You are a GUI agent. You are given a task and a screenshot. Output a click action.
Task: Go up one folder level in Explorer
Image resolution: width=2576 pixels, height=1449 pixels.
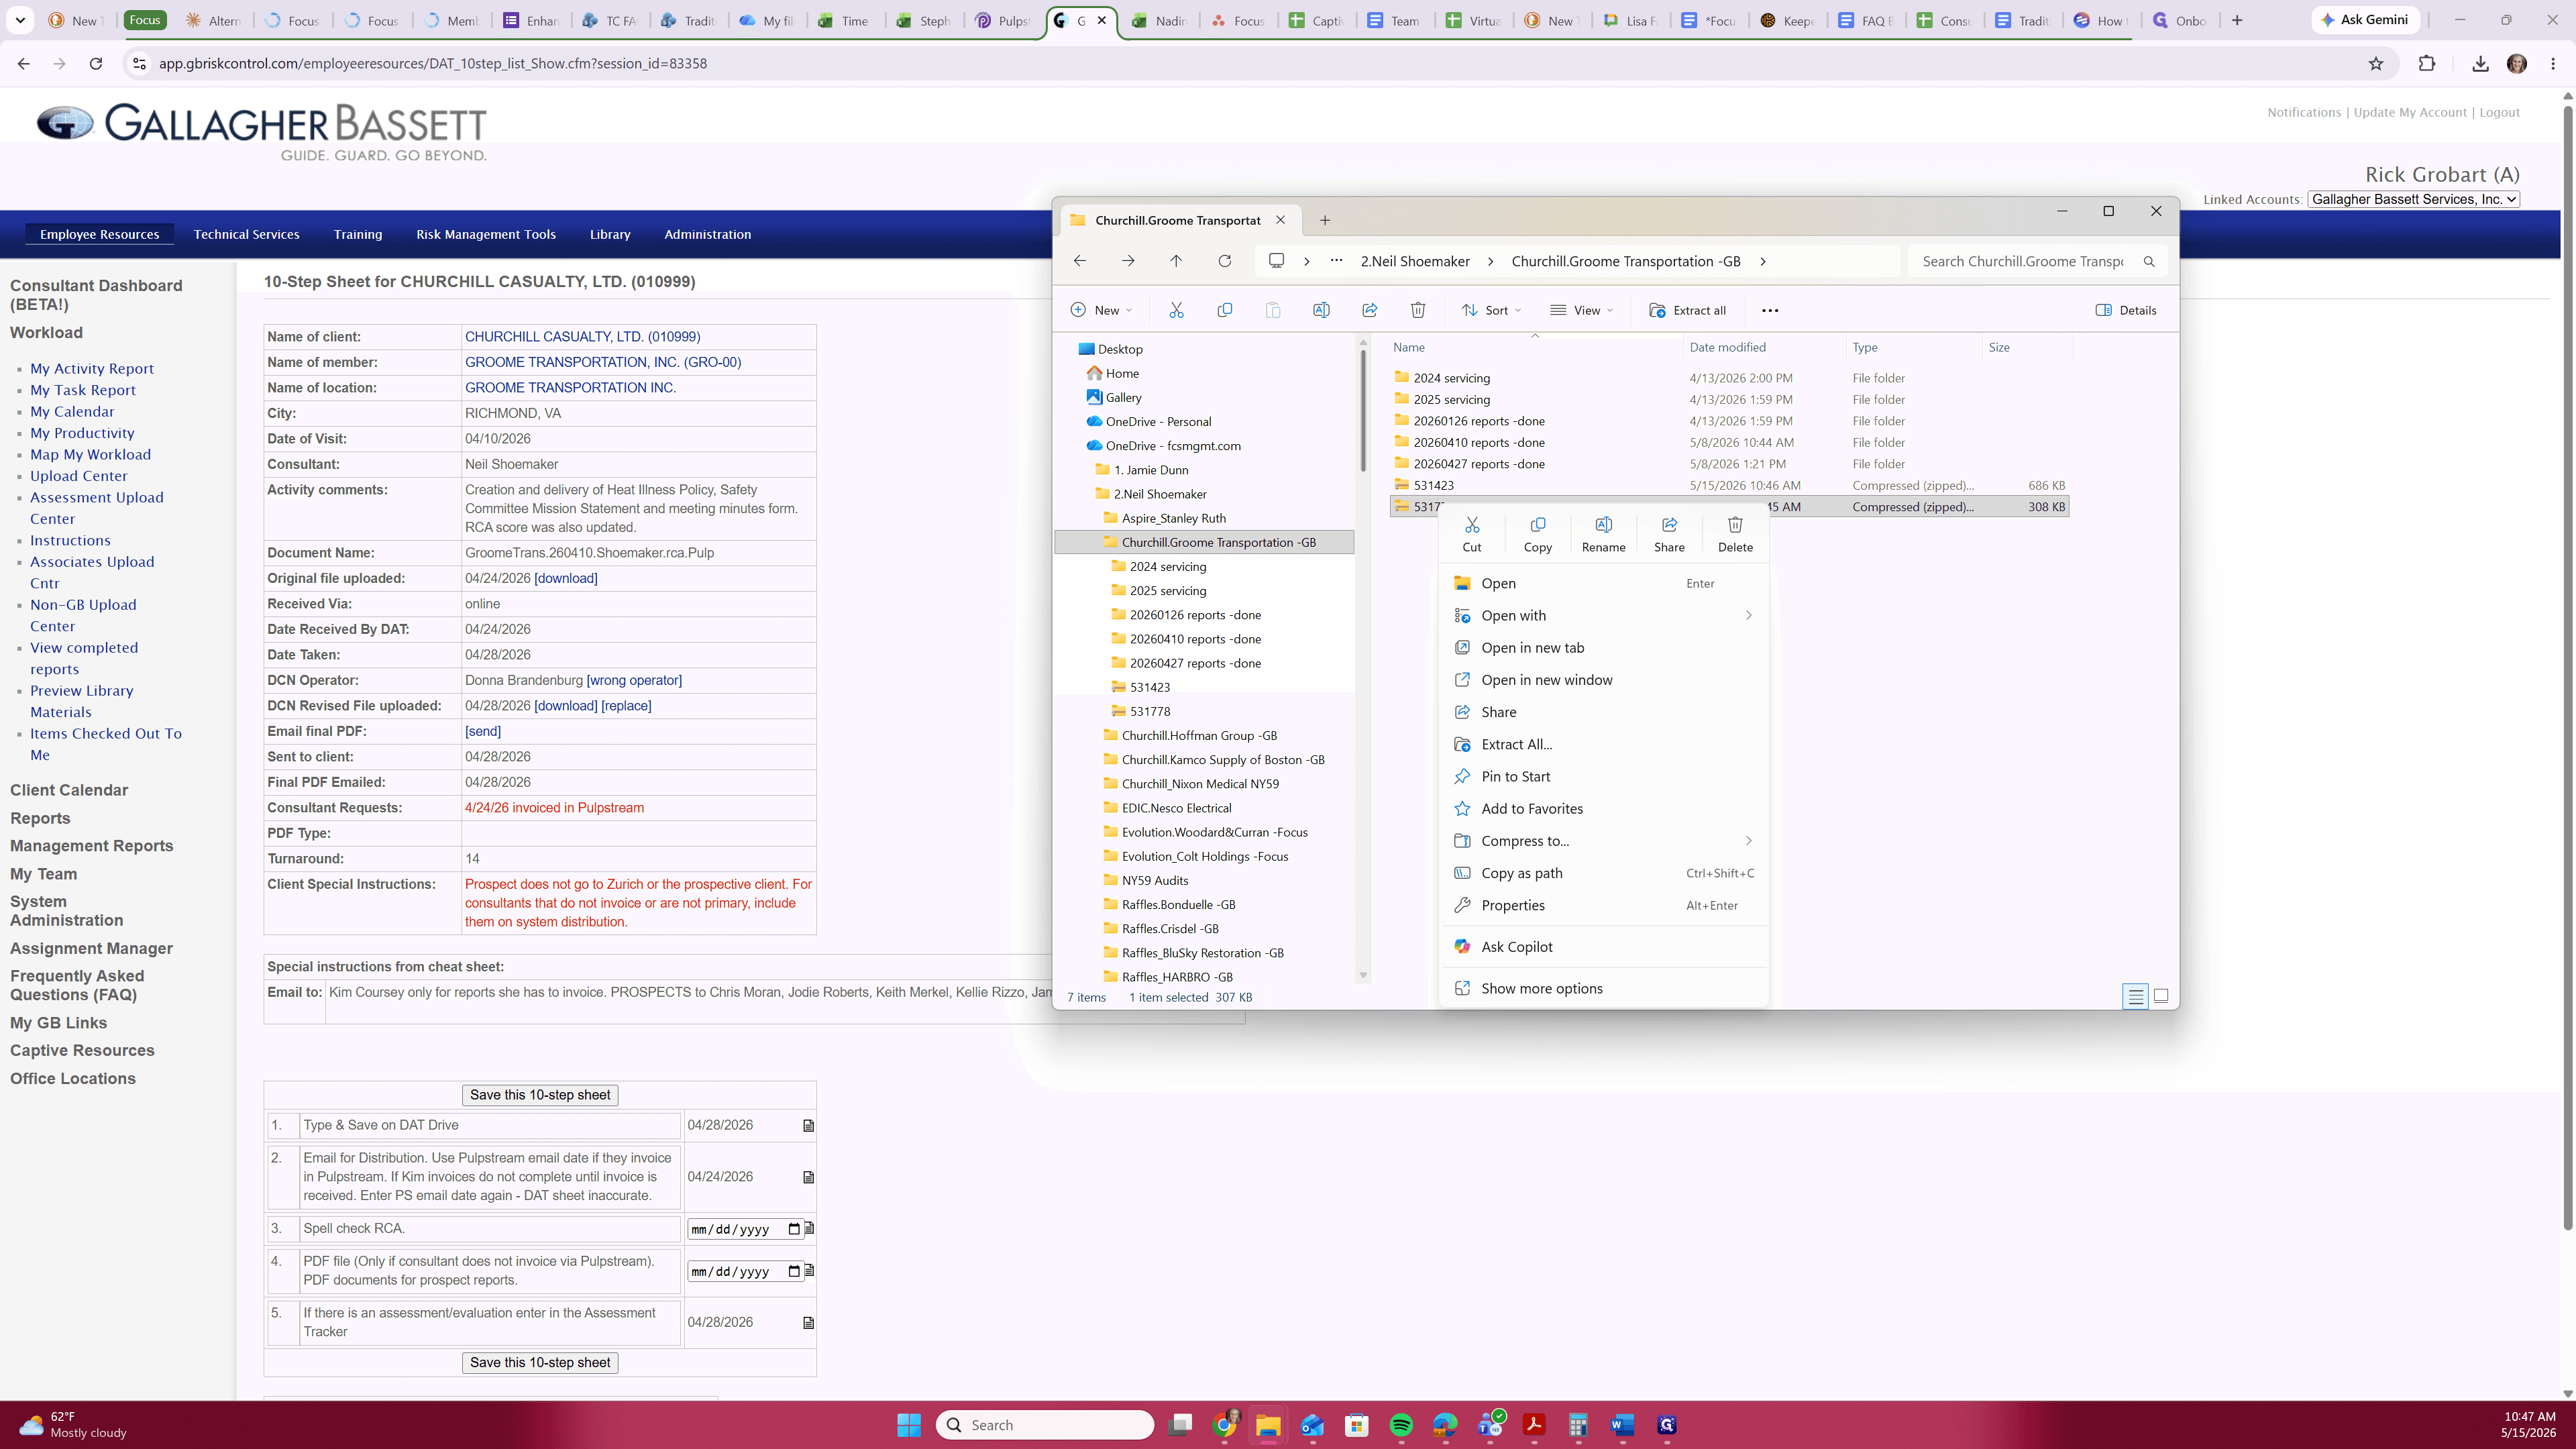coord(1176,261)
